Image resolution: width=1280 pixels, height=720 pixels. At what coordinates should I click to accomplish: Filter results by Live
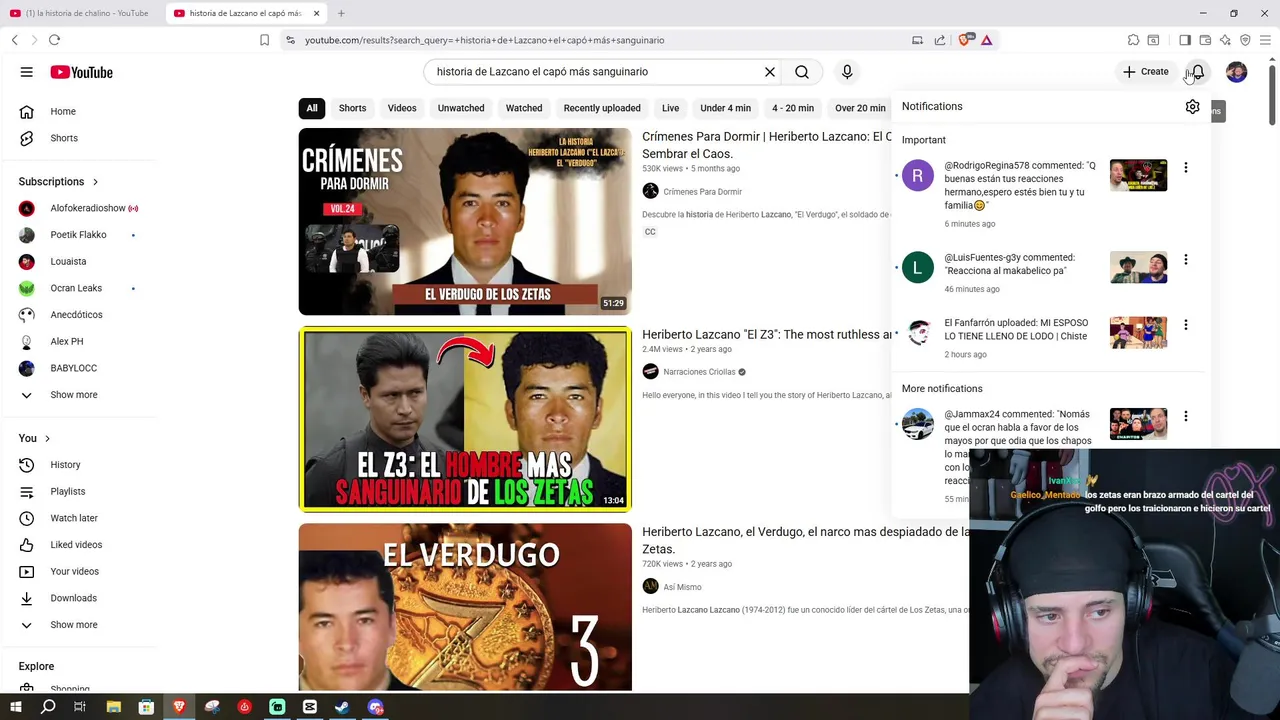(670, 108)
